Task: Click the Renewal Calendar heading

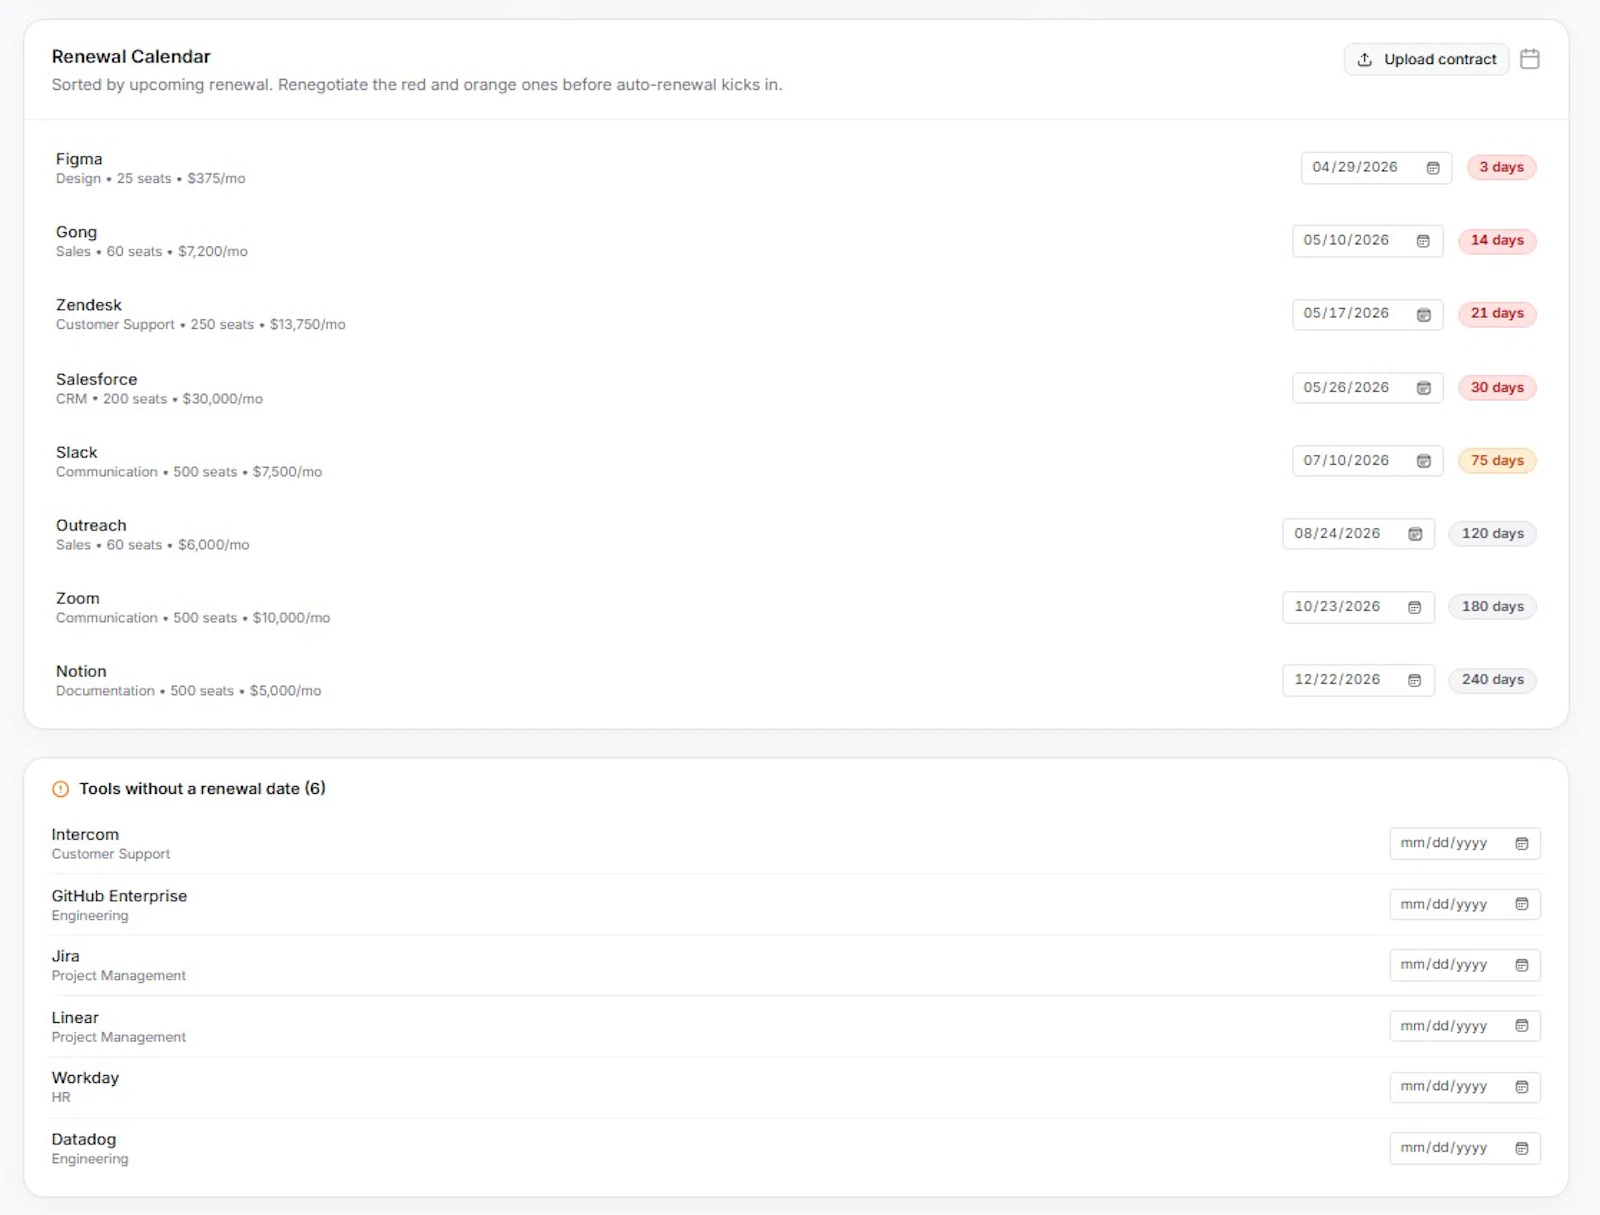Action: [131, 57]
